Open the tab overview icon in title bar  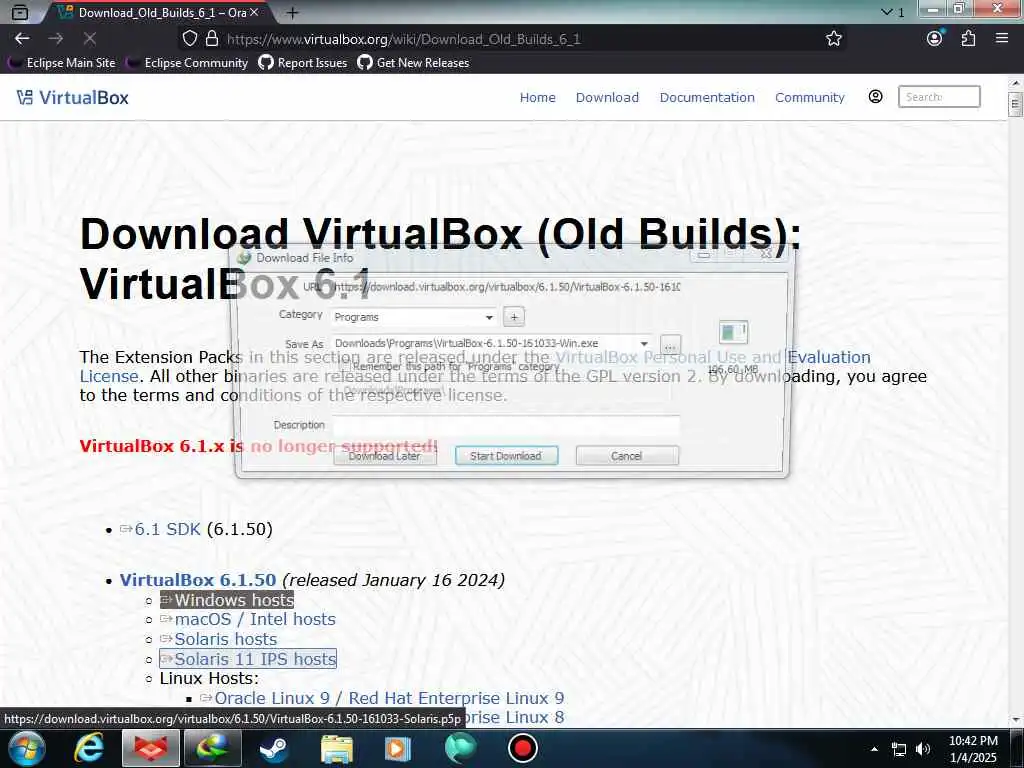(x=20, y=12)
